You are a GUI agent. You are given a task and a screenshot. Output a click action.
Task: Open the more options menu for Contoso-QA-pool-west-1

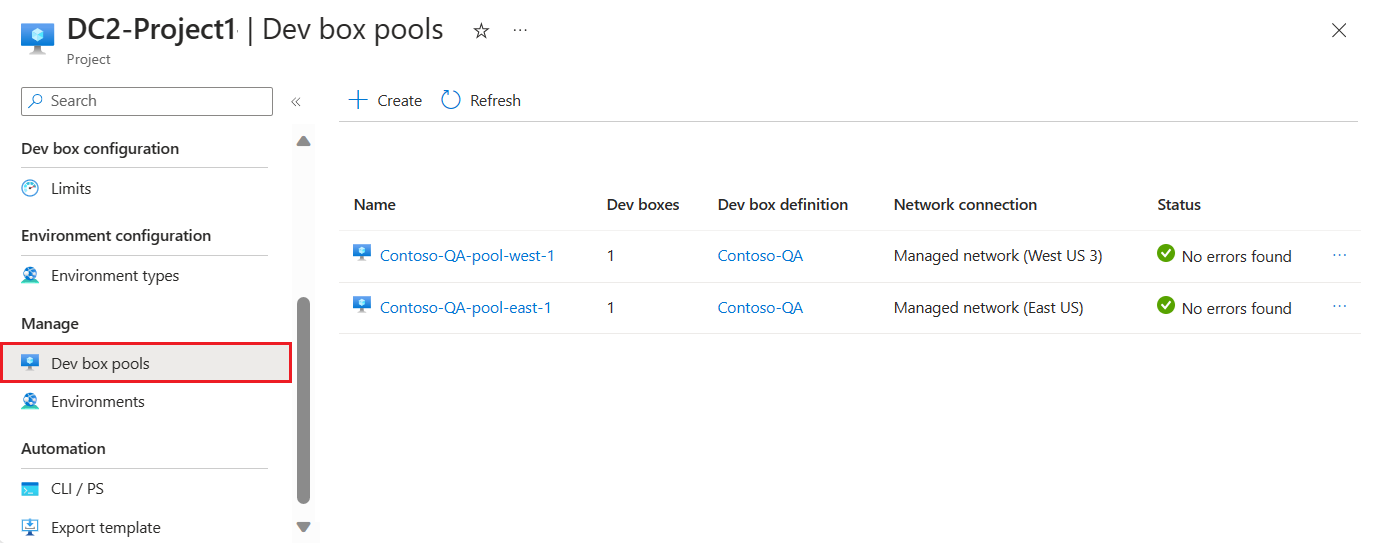(x=1340, y=255)
